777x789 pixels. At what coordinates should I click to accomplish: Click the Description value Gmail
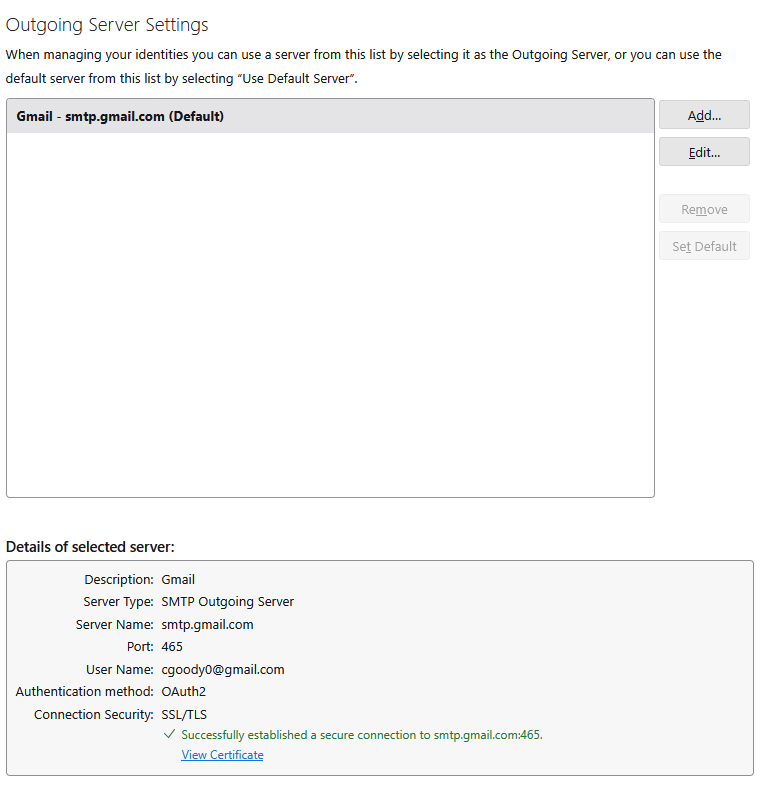pyautogui.click(x=178, y=579)
